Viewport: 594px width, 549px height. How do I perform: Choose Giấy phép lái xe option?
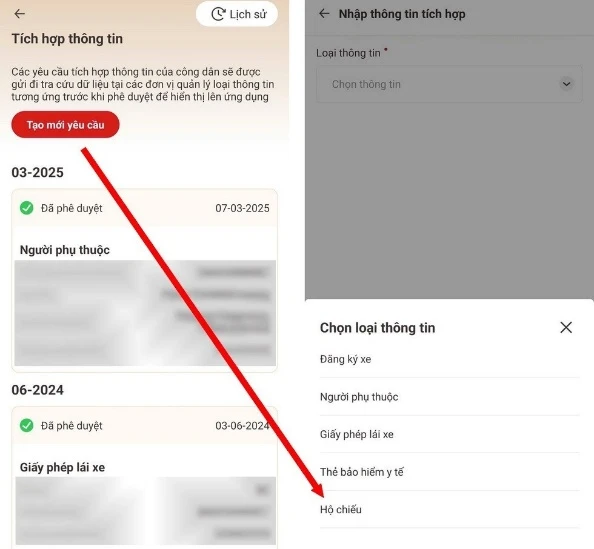[x=450, y=434]
